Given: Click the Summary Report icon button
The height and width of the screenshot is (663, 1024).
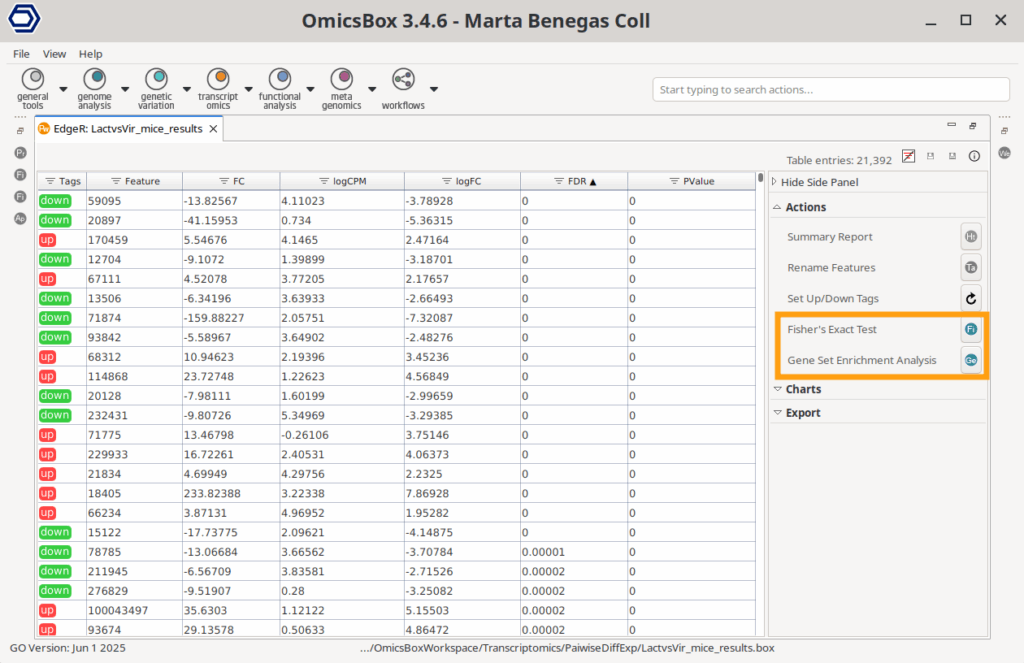Looking at the screenshot, I should pos(971,236).
